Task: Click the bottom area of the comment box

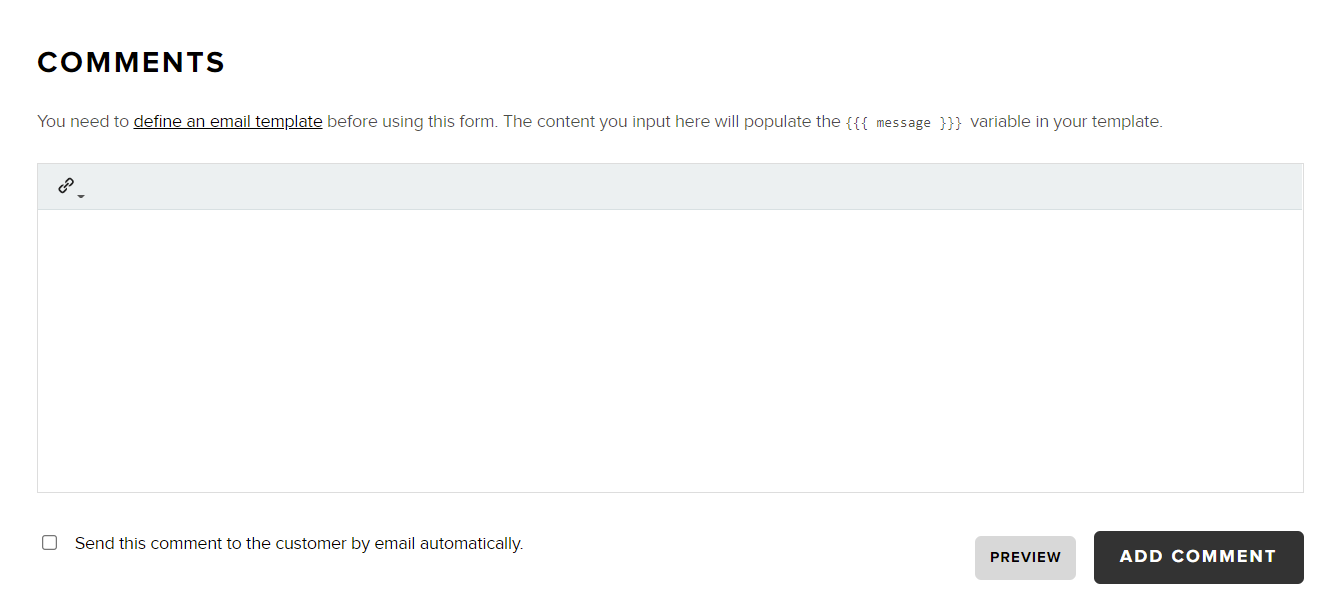Action: click(670, 470)
